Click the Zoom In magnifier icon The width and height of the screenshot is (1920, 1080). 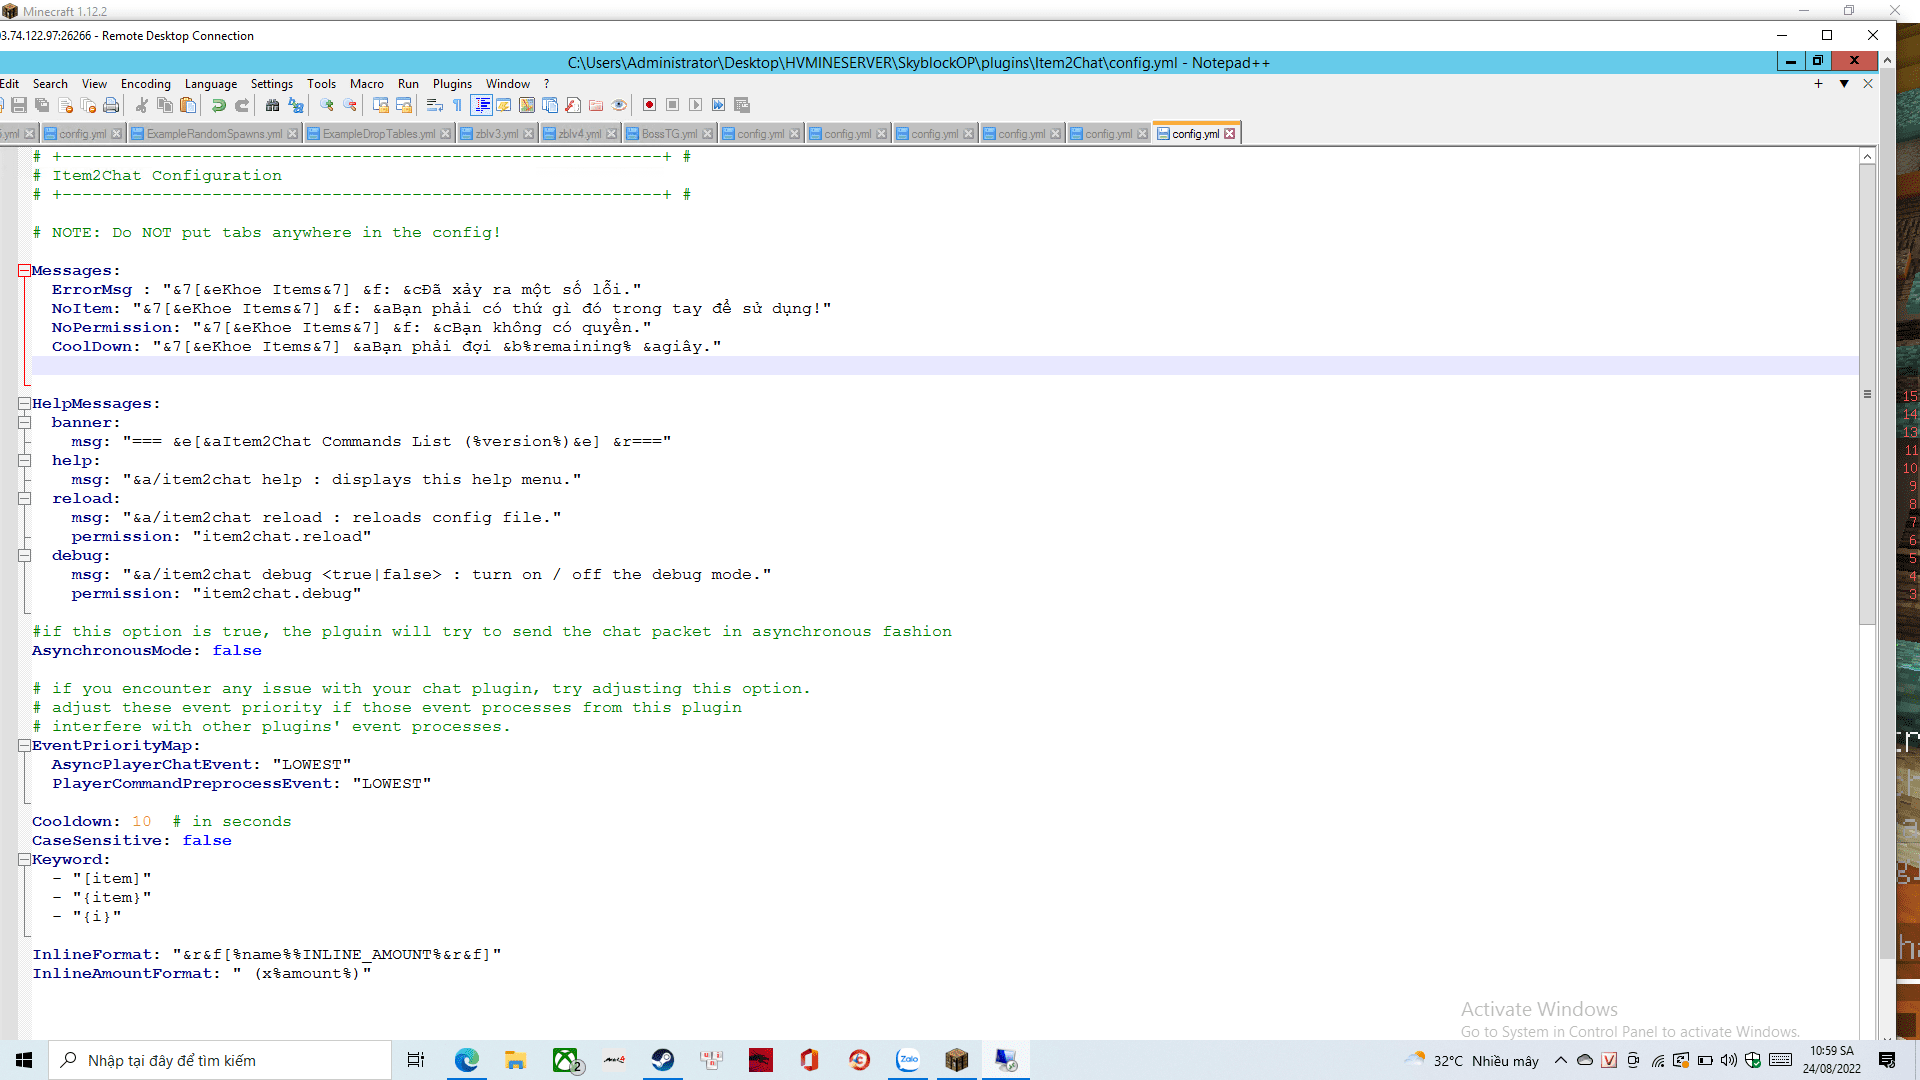click(327, 105)
